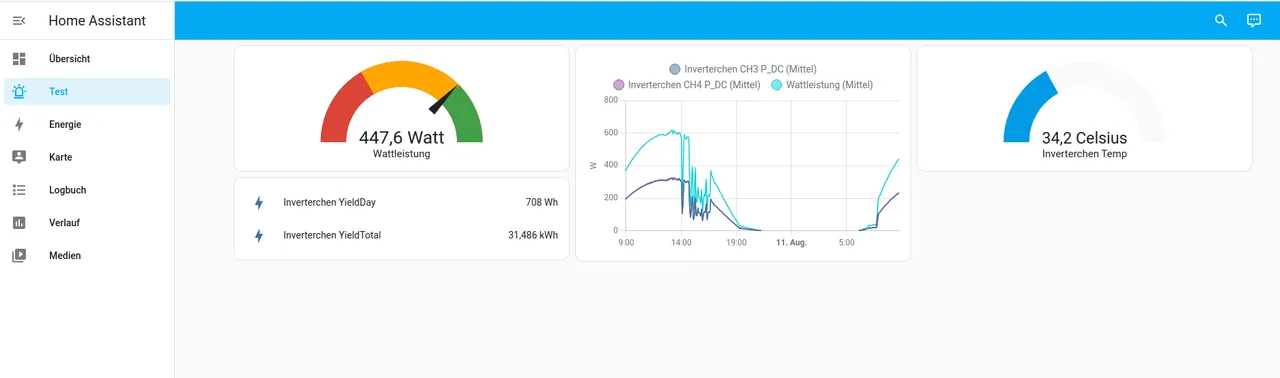
Task: Click the 708 Wh value
Action: coord(541,203)
